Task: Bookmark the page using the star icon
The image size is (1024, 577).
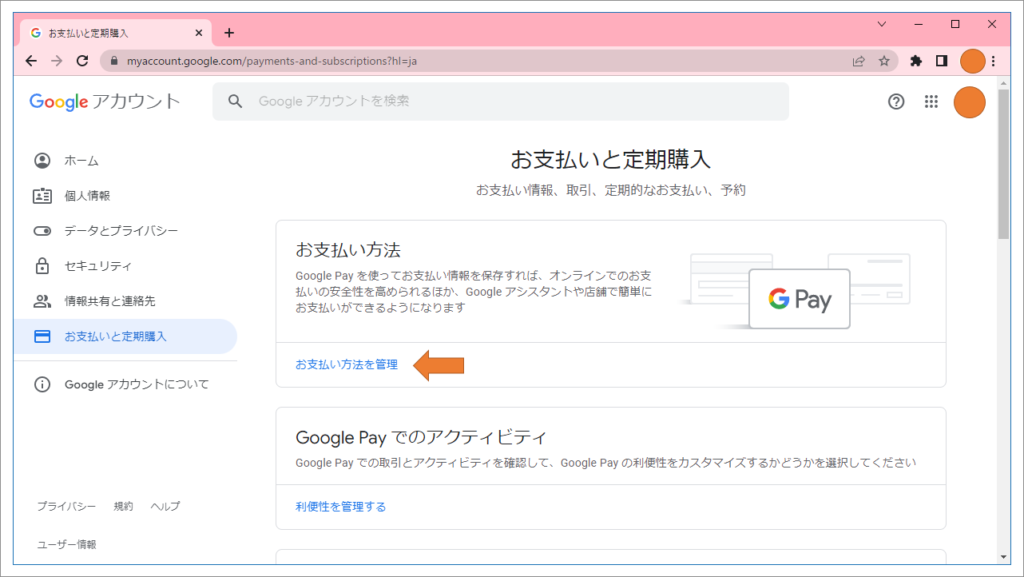Action: (886, 61)
